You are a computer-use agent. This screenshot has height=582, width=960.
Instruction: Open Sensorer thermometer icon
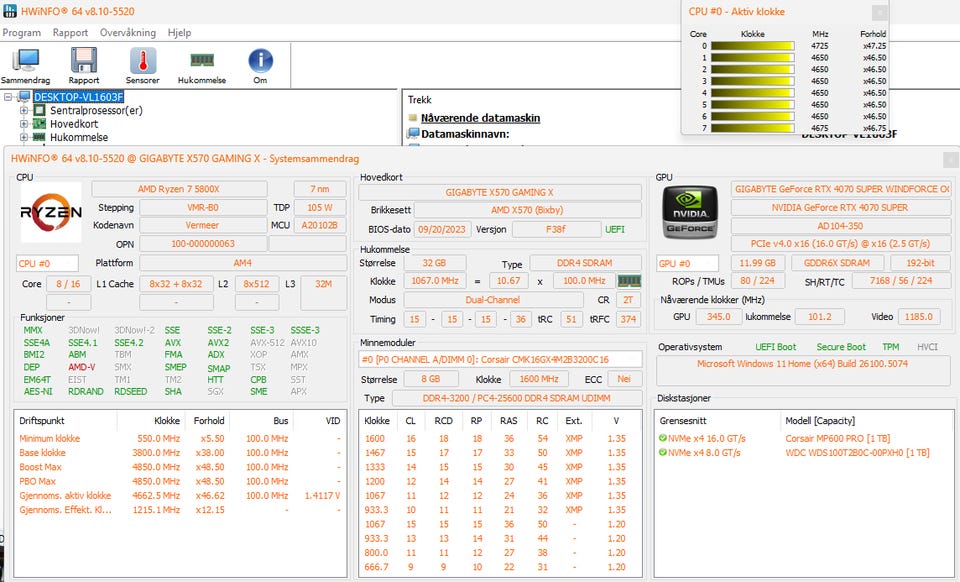(142, 65)
